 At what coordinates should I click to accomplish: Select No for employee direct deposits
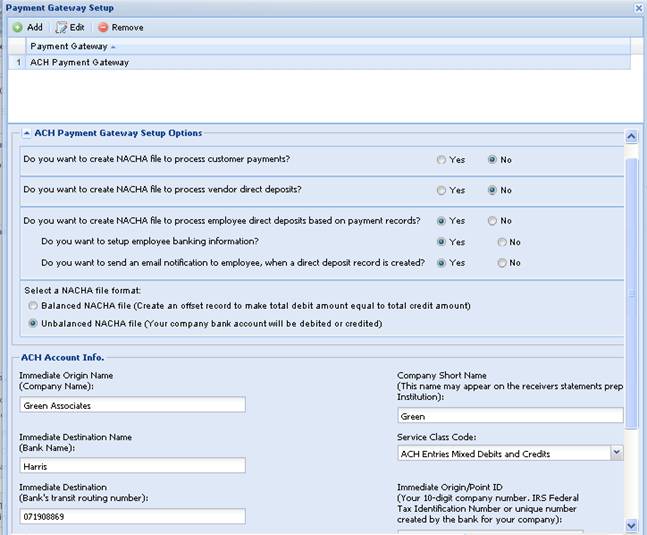pos(492,221)
